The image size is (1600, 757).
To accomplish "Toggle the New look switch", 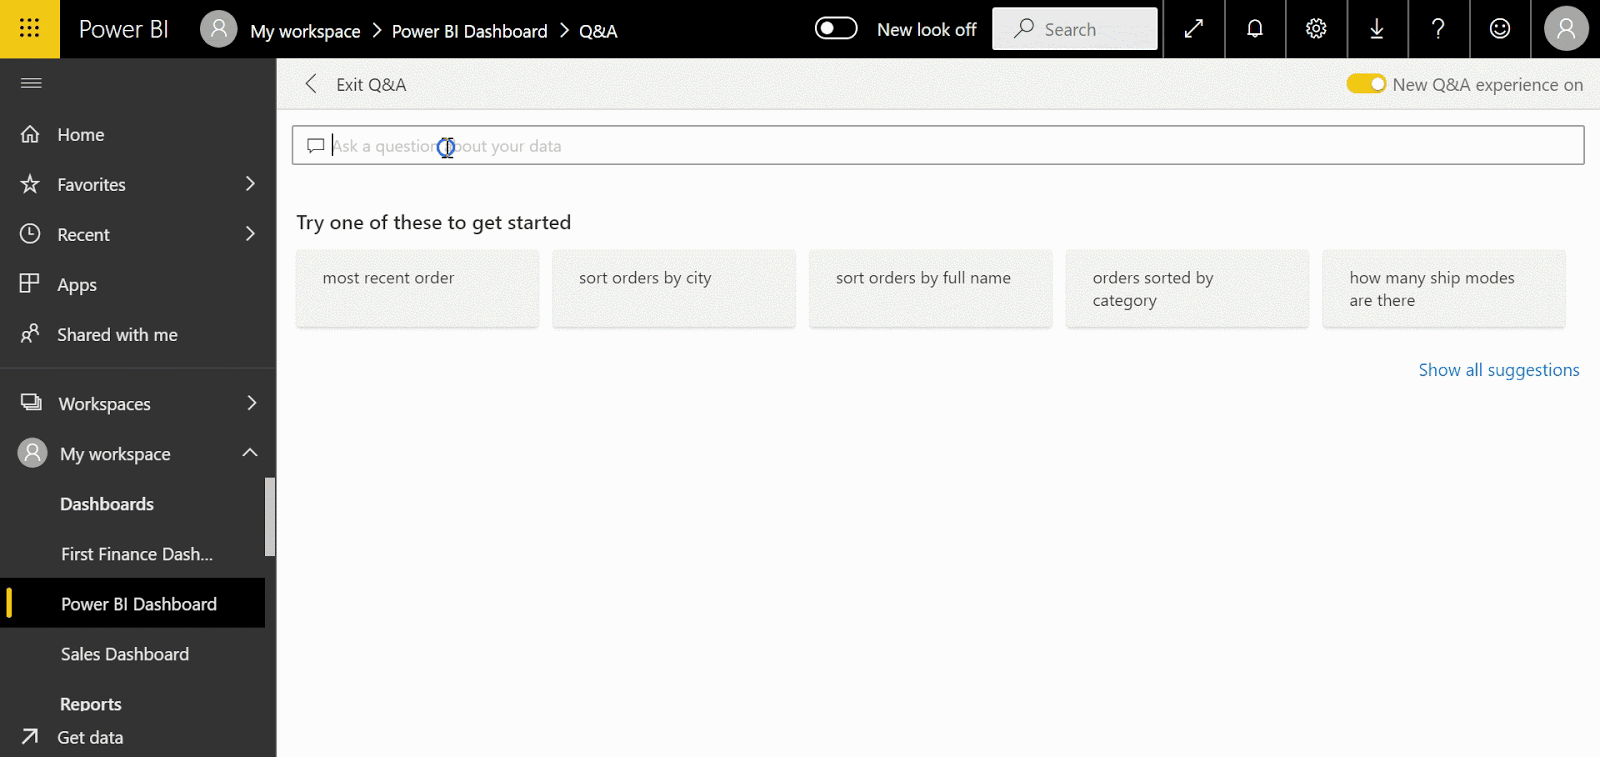I will coord(836,28).
